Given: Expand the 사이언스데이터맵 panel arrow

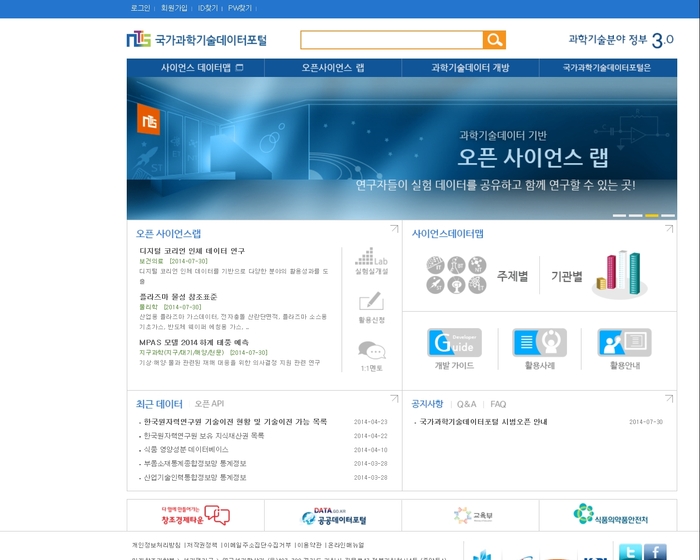Looking at the screenshot, I should pos(669,229).
